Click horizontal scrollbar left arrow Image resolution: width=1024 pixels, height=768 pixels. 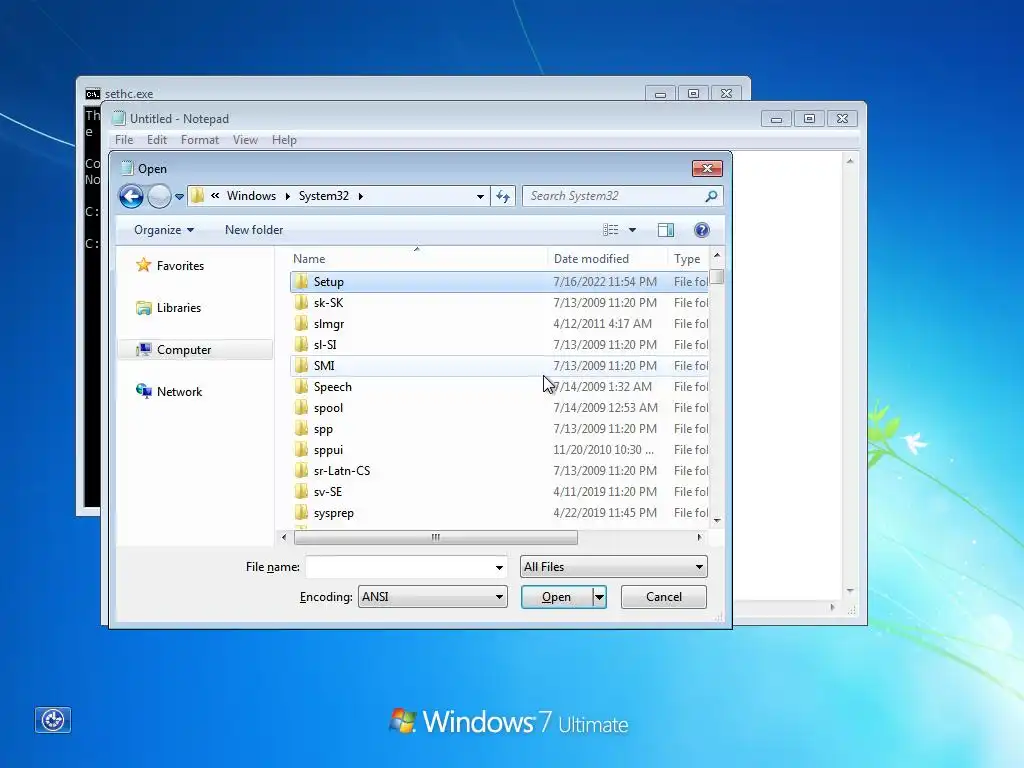tap(284, 537)
